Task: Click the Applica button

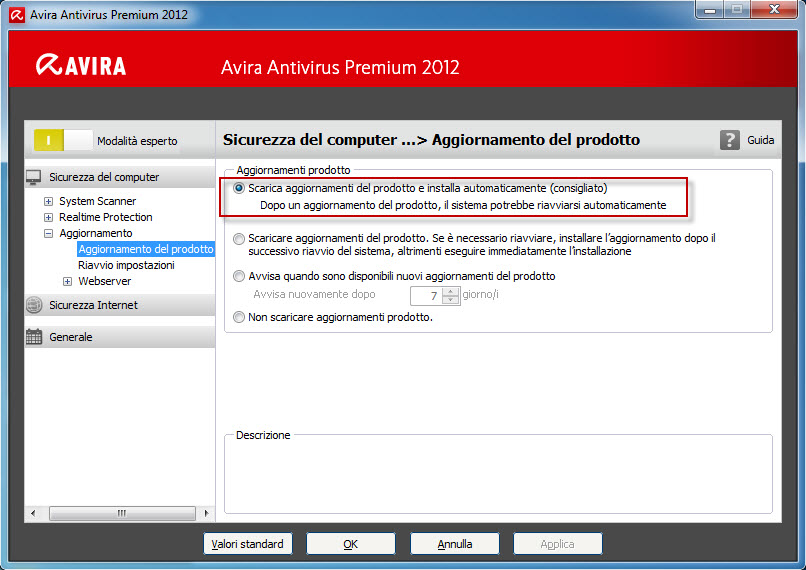Action: (558, 544)
